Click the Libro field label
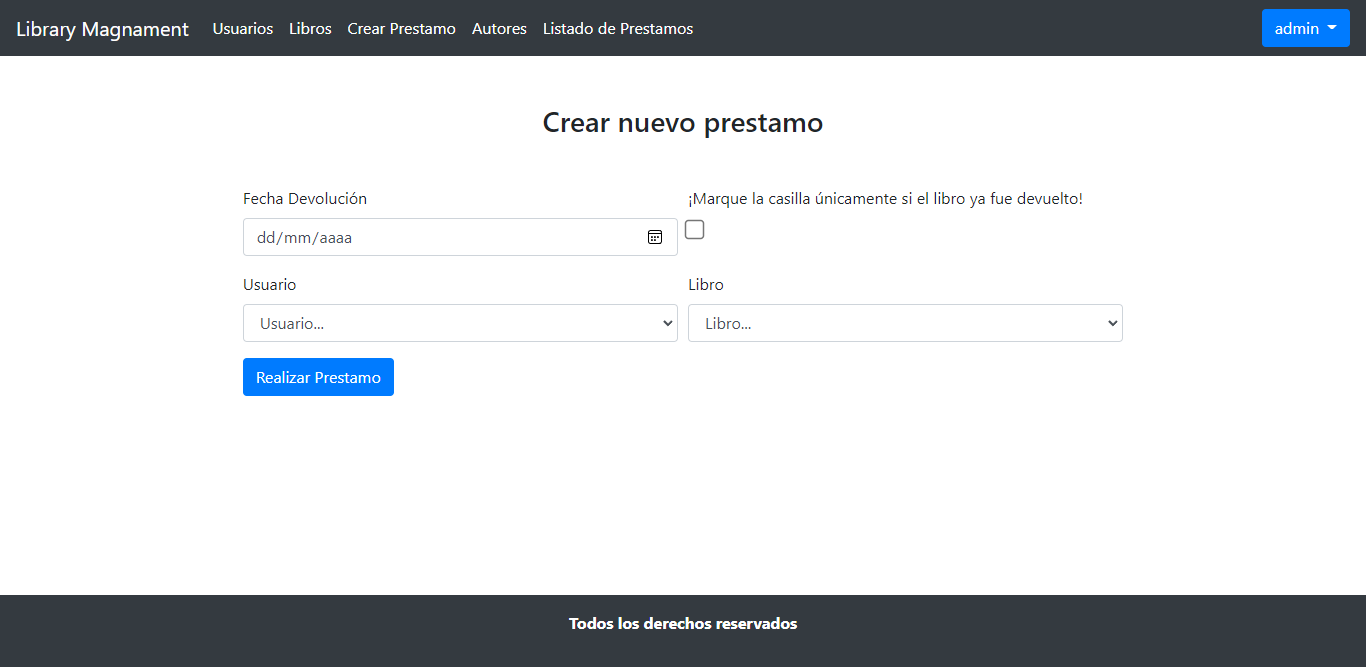1366x667 pixels. click(x=706, y=285)
